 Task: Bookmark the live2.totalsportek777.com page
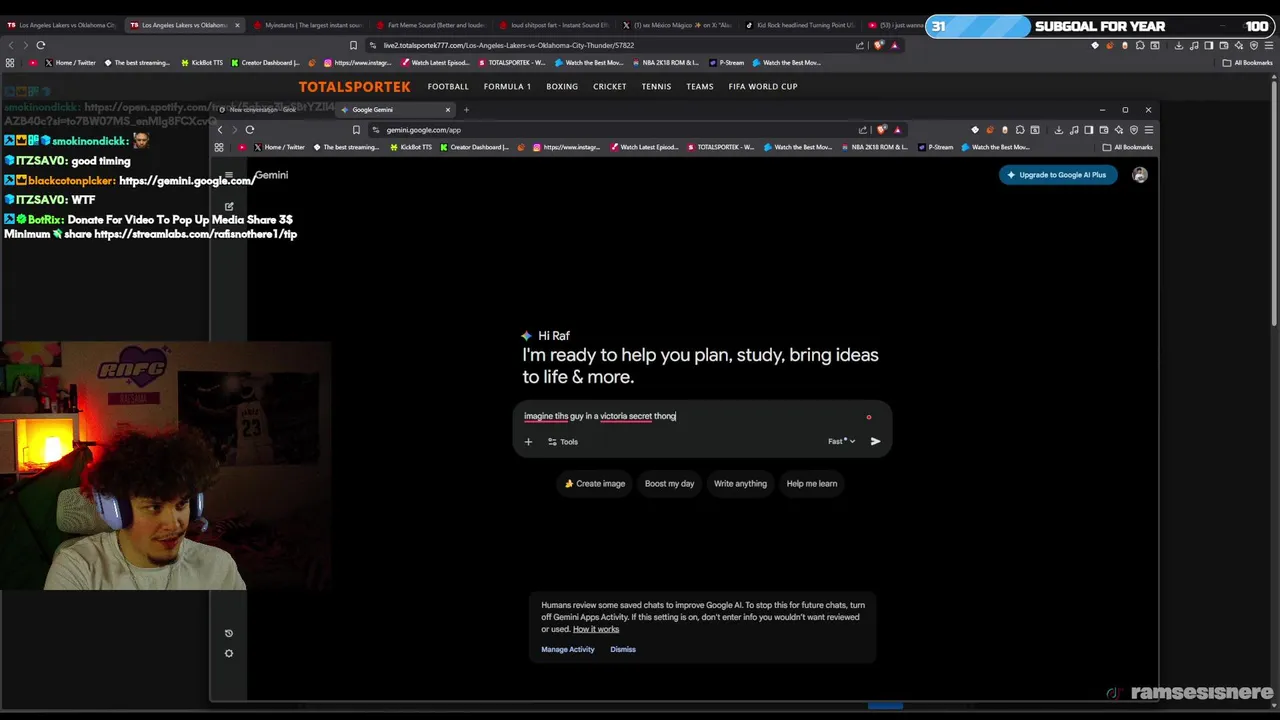click(354, 45)
